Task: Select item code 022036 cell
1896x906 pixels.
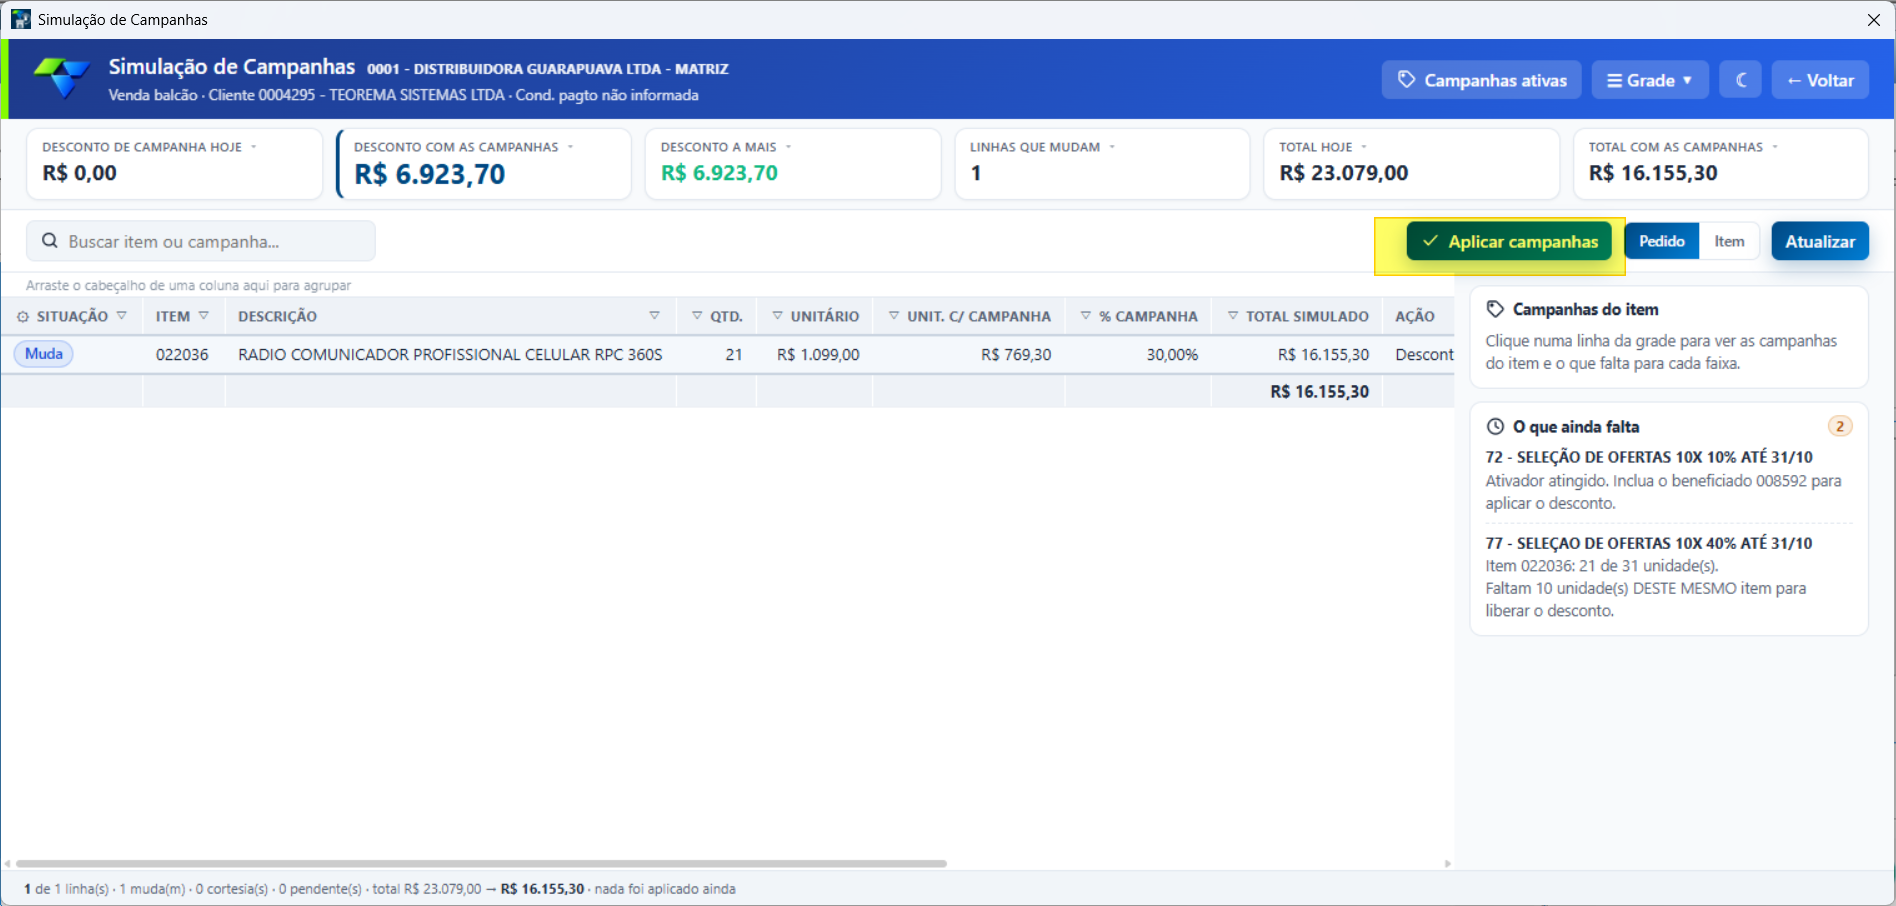Action: tap(183, 354)
